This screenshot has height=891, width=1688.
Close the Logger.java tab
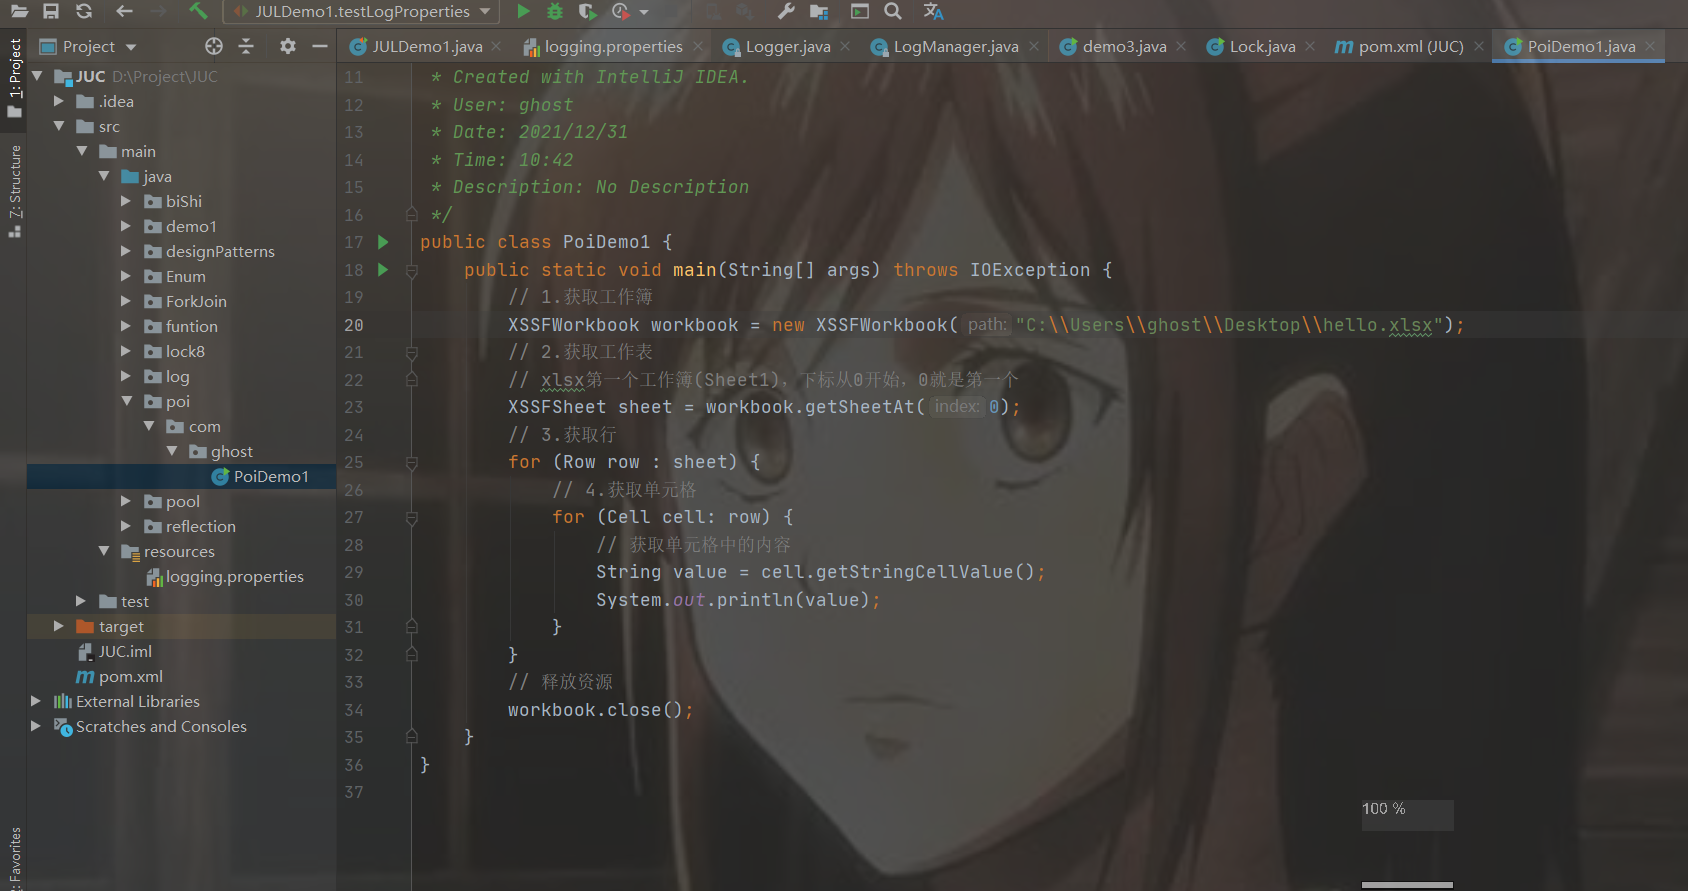tap(845, 46)
